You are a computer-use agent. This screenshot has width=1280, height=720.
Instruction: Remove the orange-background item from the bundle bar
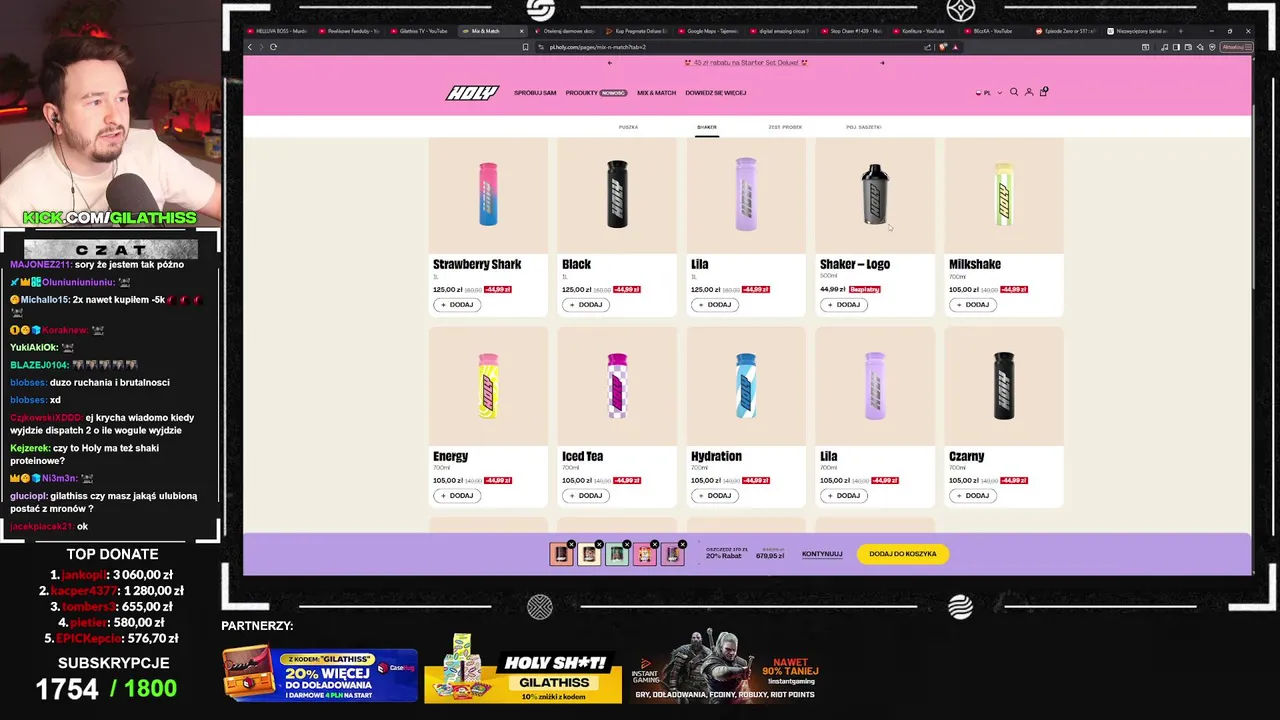pos(571,545)
